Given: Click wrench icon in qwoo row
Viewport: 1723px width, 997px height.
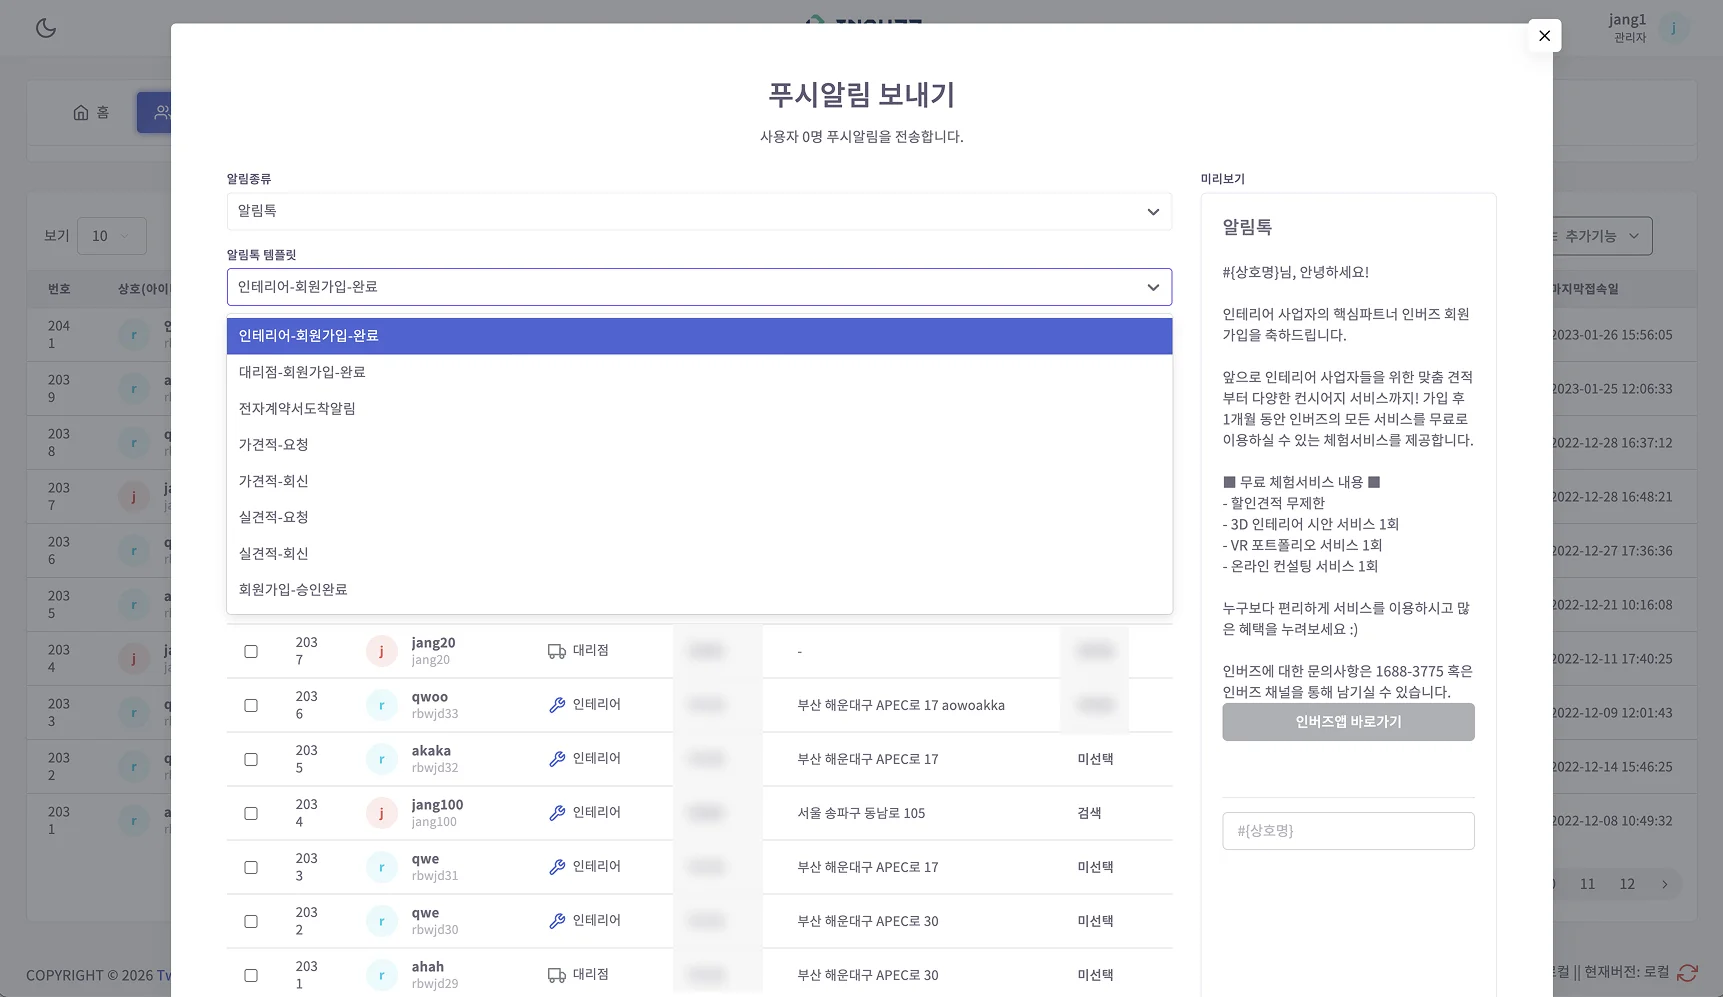Looking at the screenshot, I should (557, 705).
